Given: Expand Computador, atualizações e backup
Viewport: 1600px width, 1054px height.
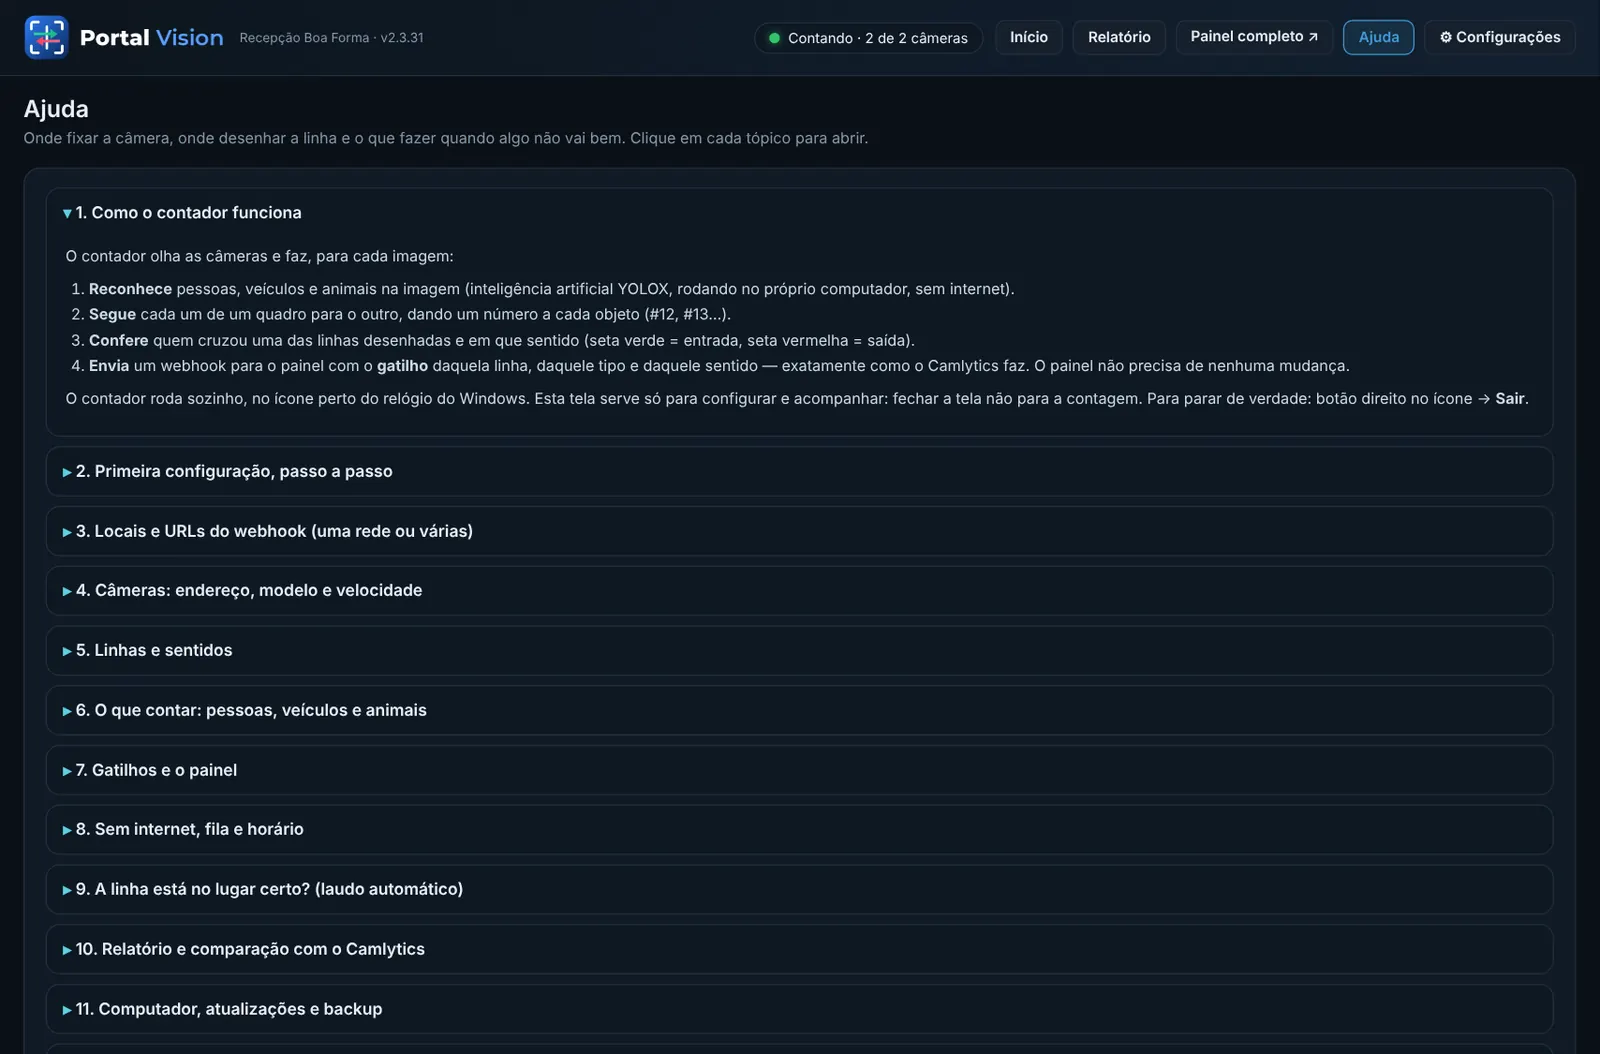Looking at the screenshot, I should 799,1009.
